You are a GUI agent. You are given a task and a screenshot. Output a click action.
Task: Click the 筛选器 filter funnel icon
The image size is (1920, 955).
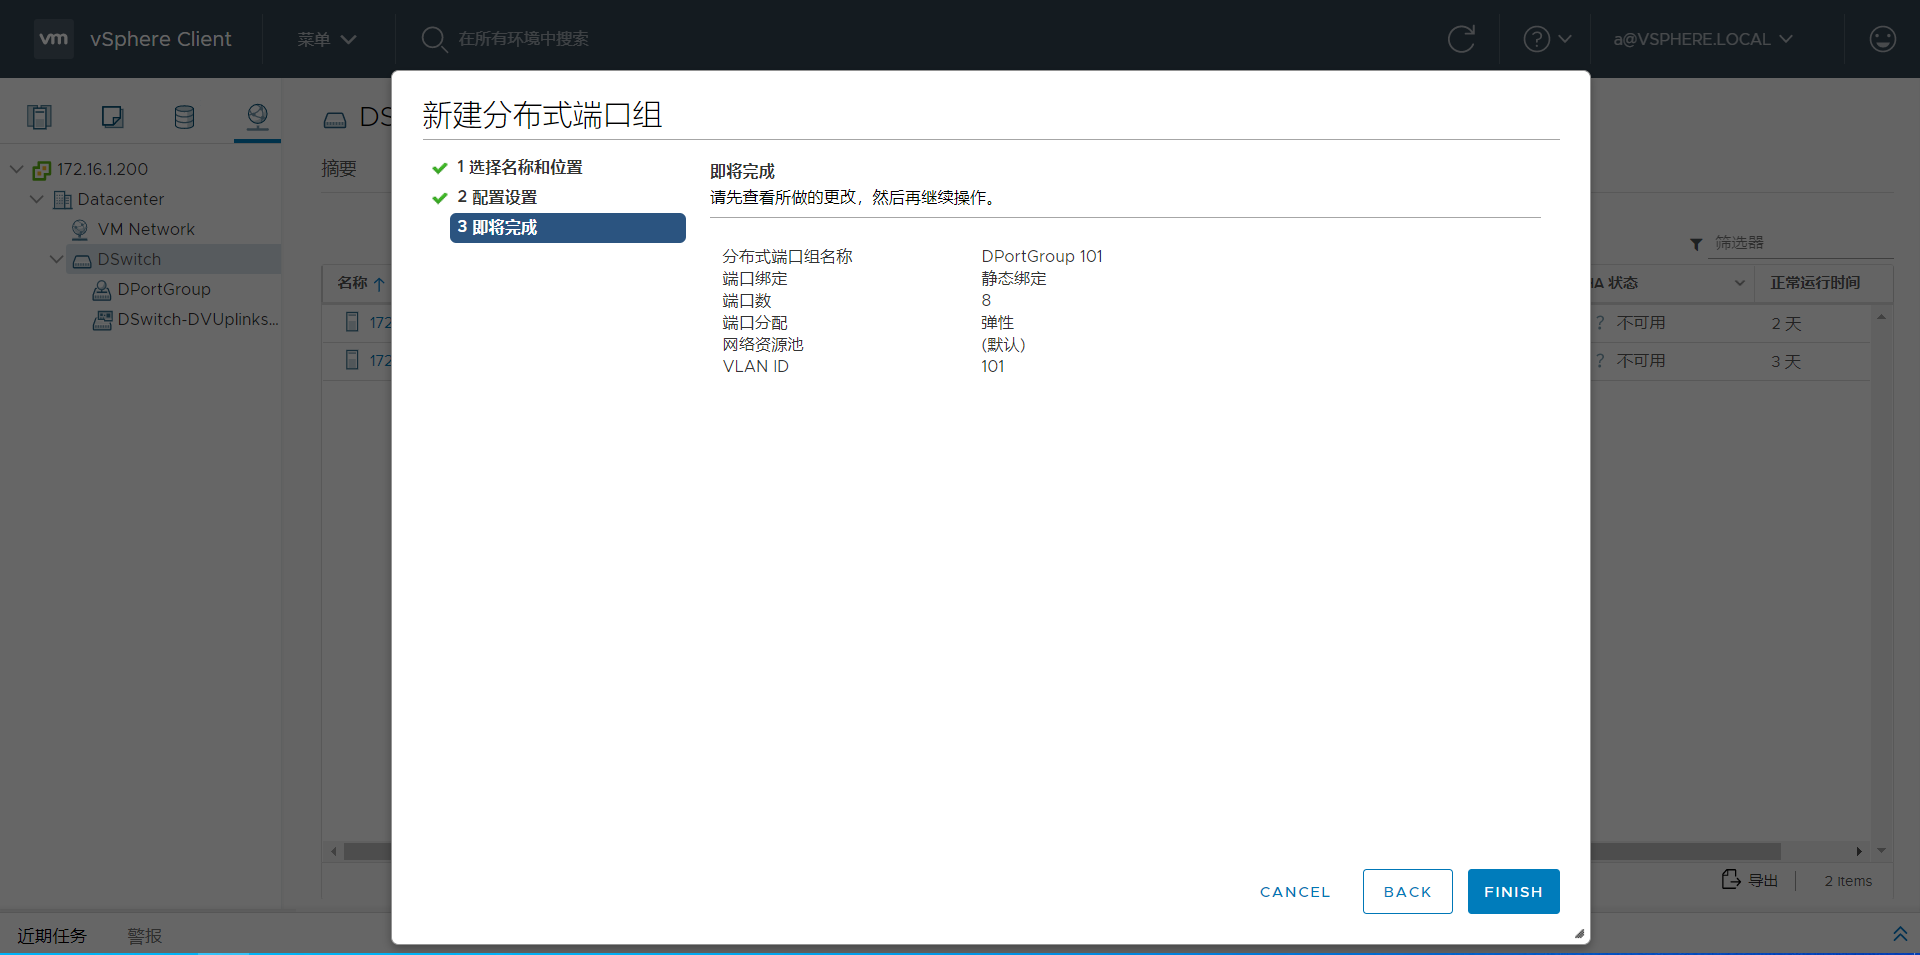pos(1696,243)
